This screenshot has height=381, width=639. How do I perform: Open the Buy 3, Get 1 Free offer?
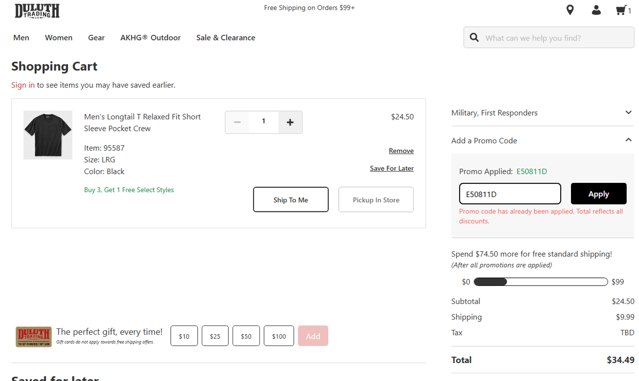tap(129, 189)
